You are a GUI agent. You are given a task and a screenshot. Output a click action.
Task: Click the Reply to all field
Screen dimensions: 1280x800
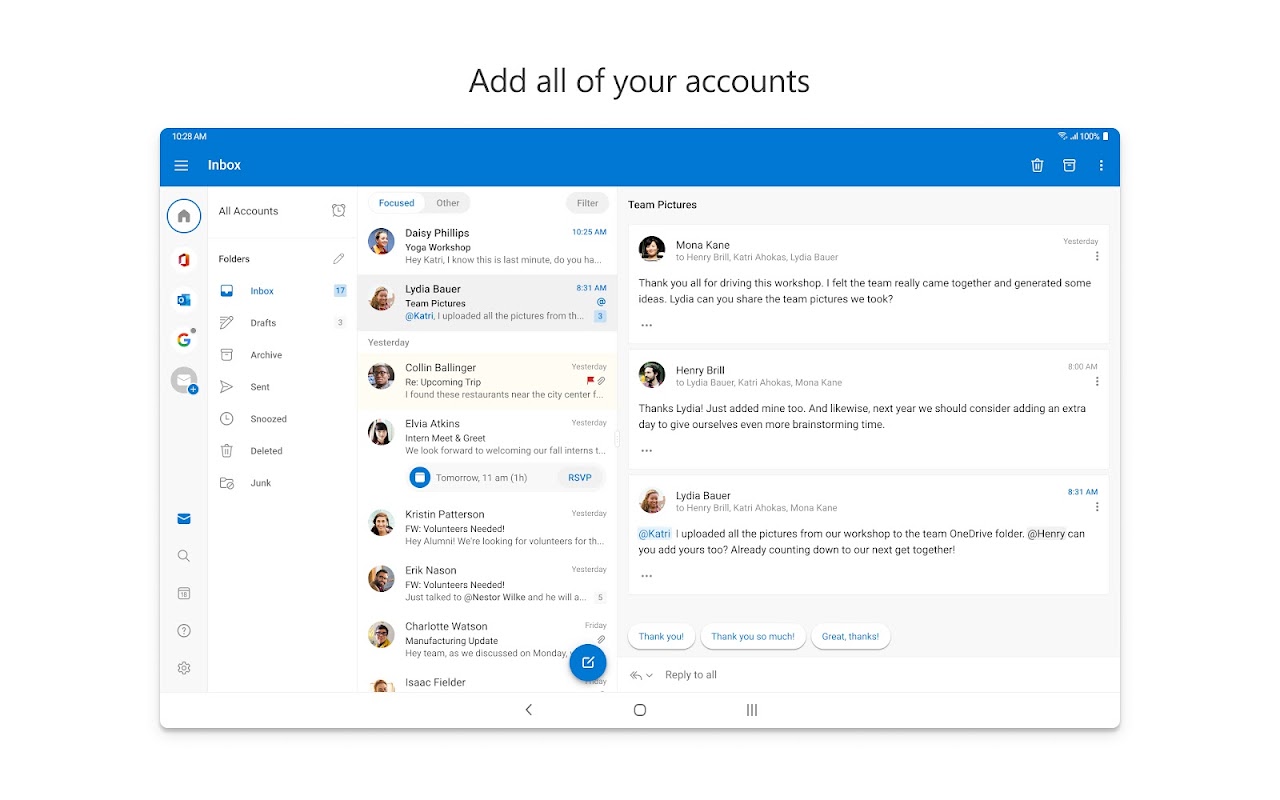click(691, 675)
